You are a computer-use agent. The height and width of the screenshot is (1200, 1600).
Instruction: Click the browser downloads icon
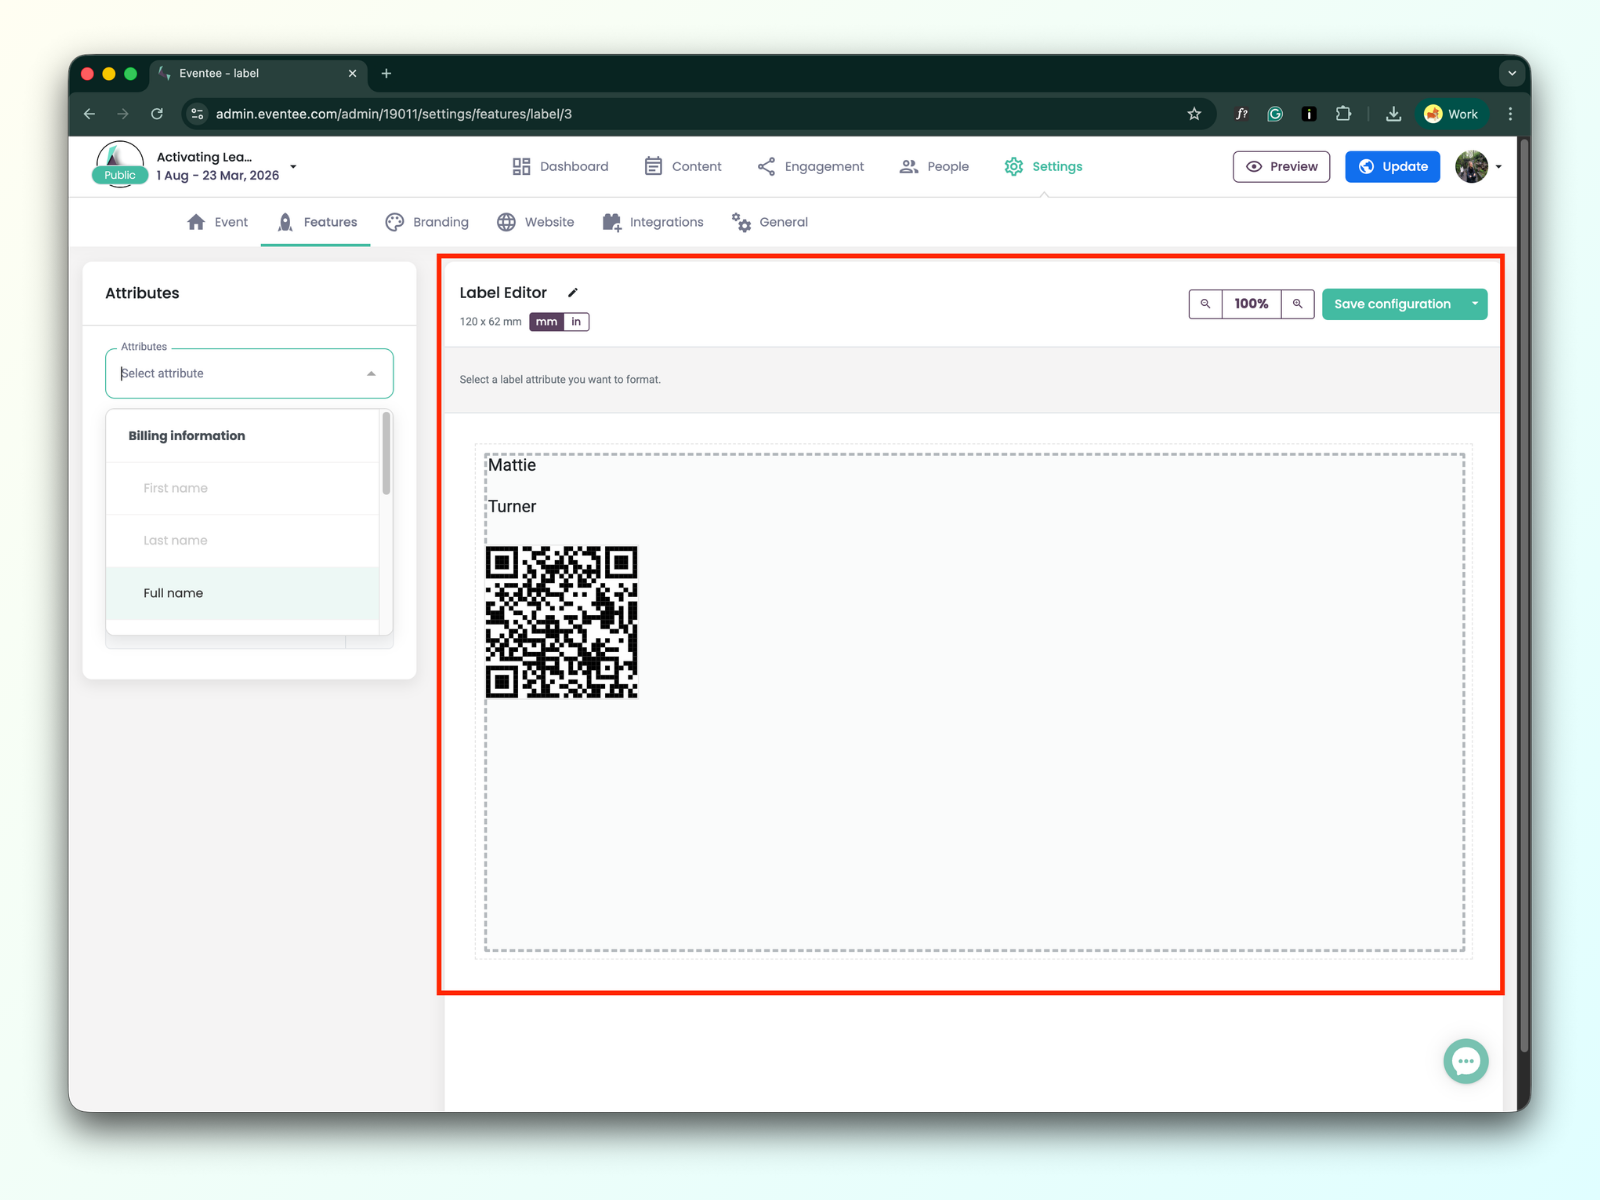1393,114
